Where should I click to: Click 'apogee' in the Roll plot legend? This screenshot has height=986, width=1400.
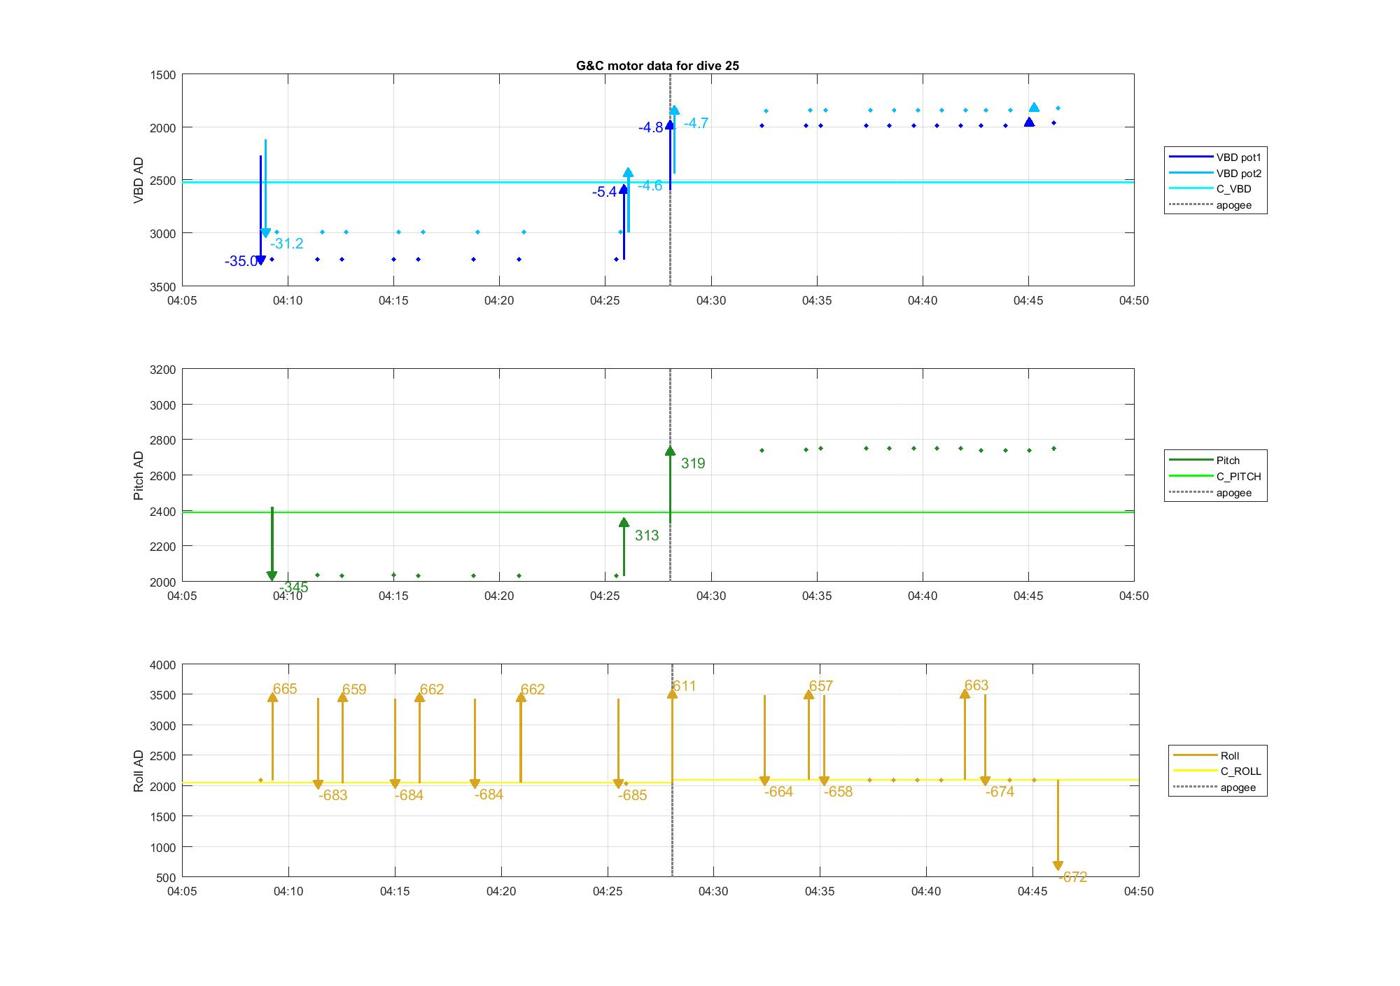1215,787
